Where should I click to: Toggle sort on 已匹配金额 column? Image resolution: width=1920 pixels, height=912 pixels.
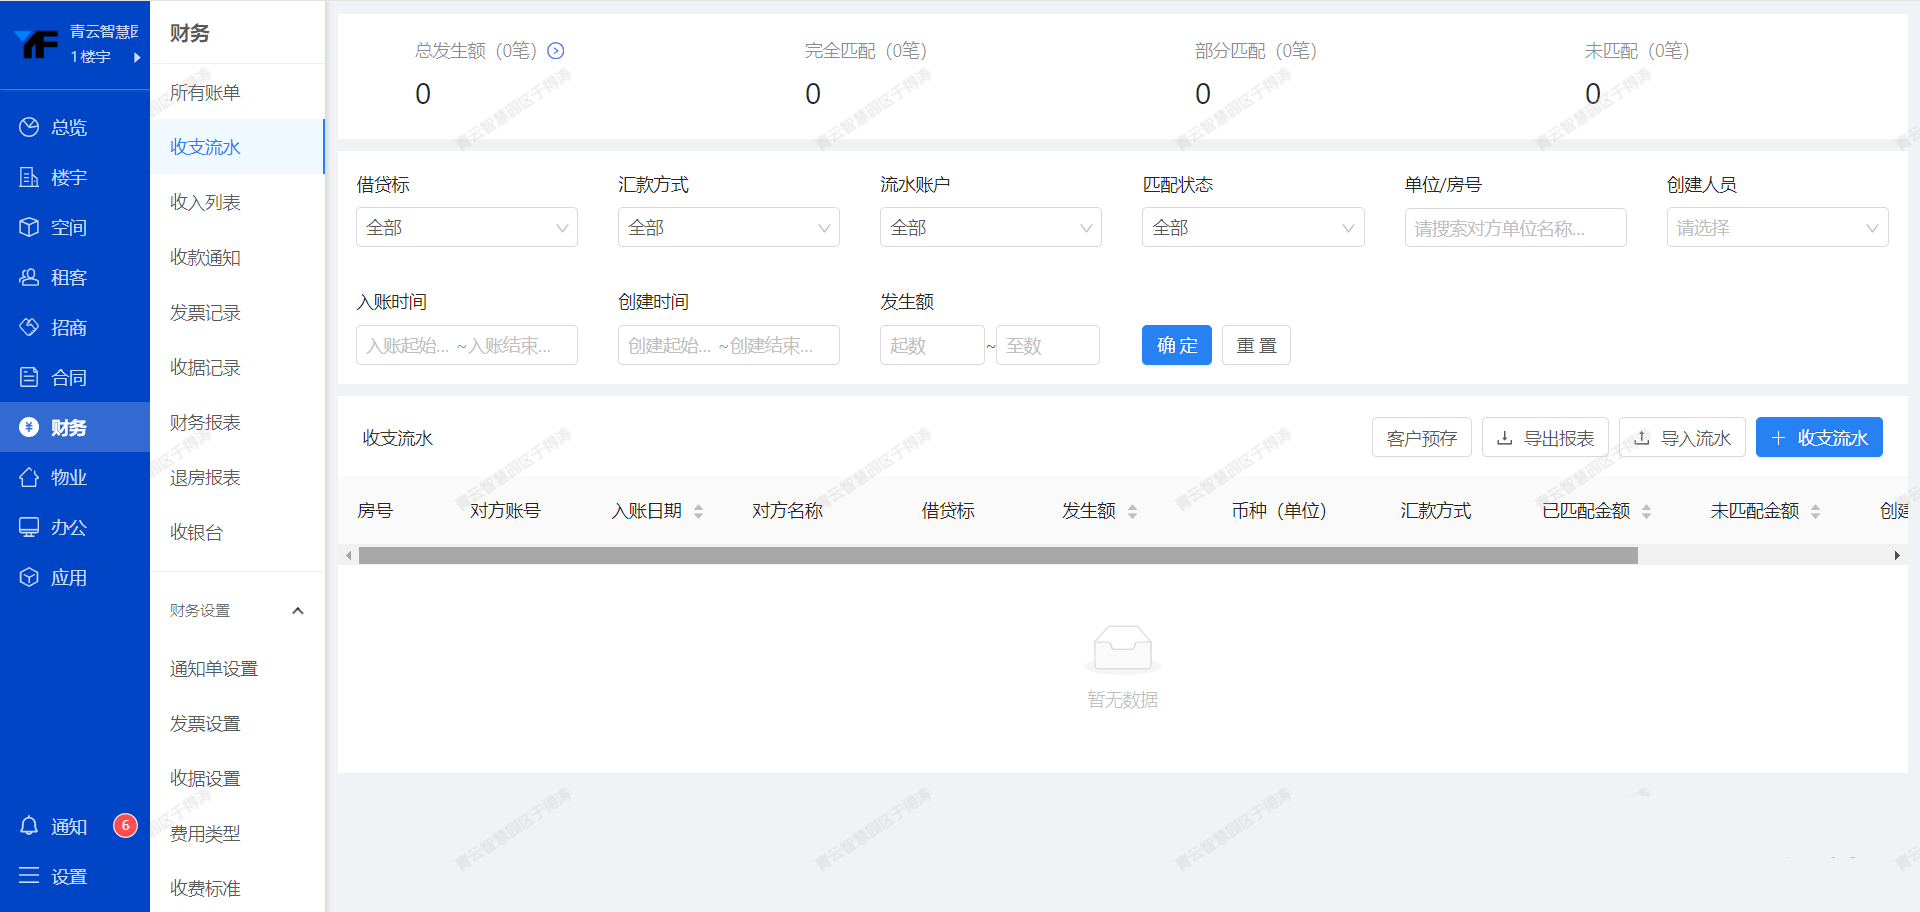pyautogui.click(x=1646, y=511)
